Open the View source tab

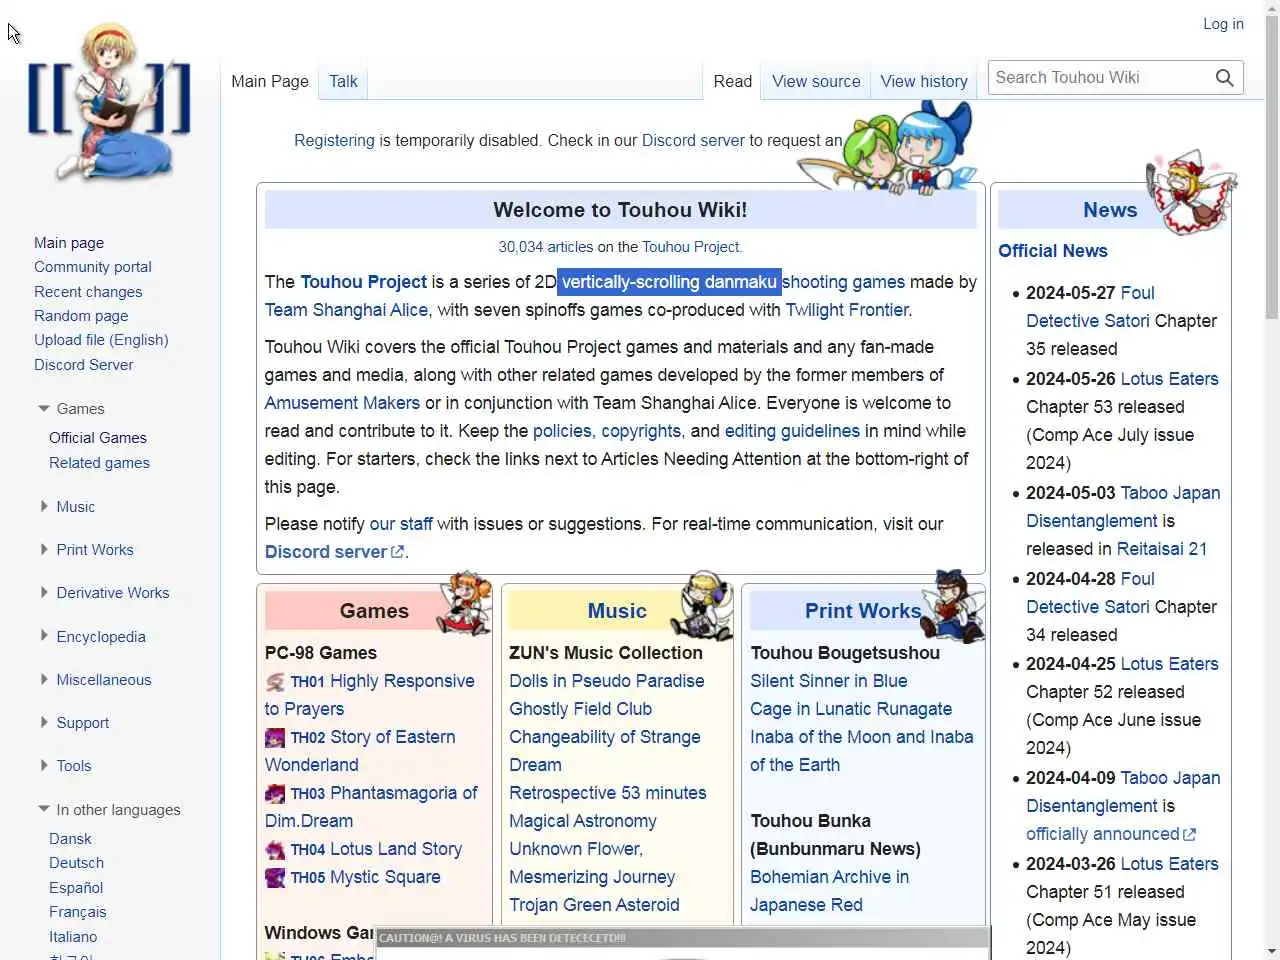816,81
